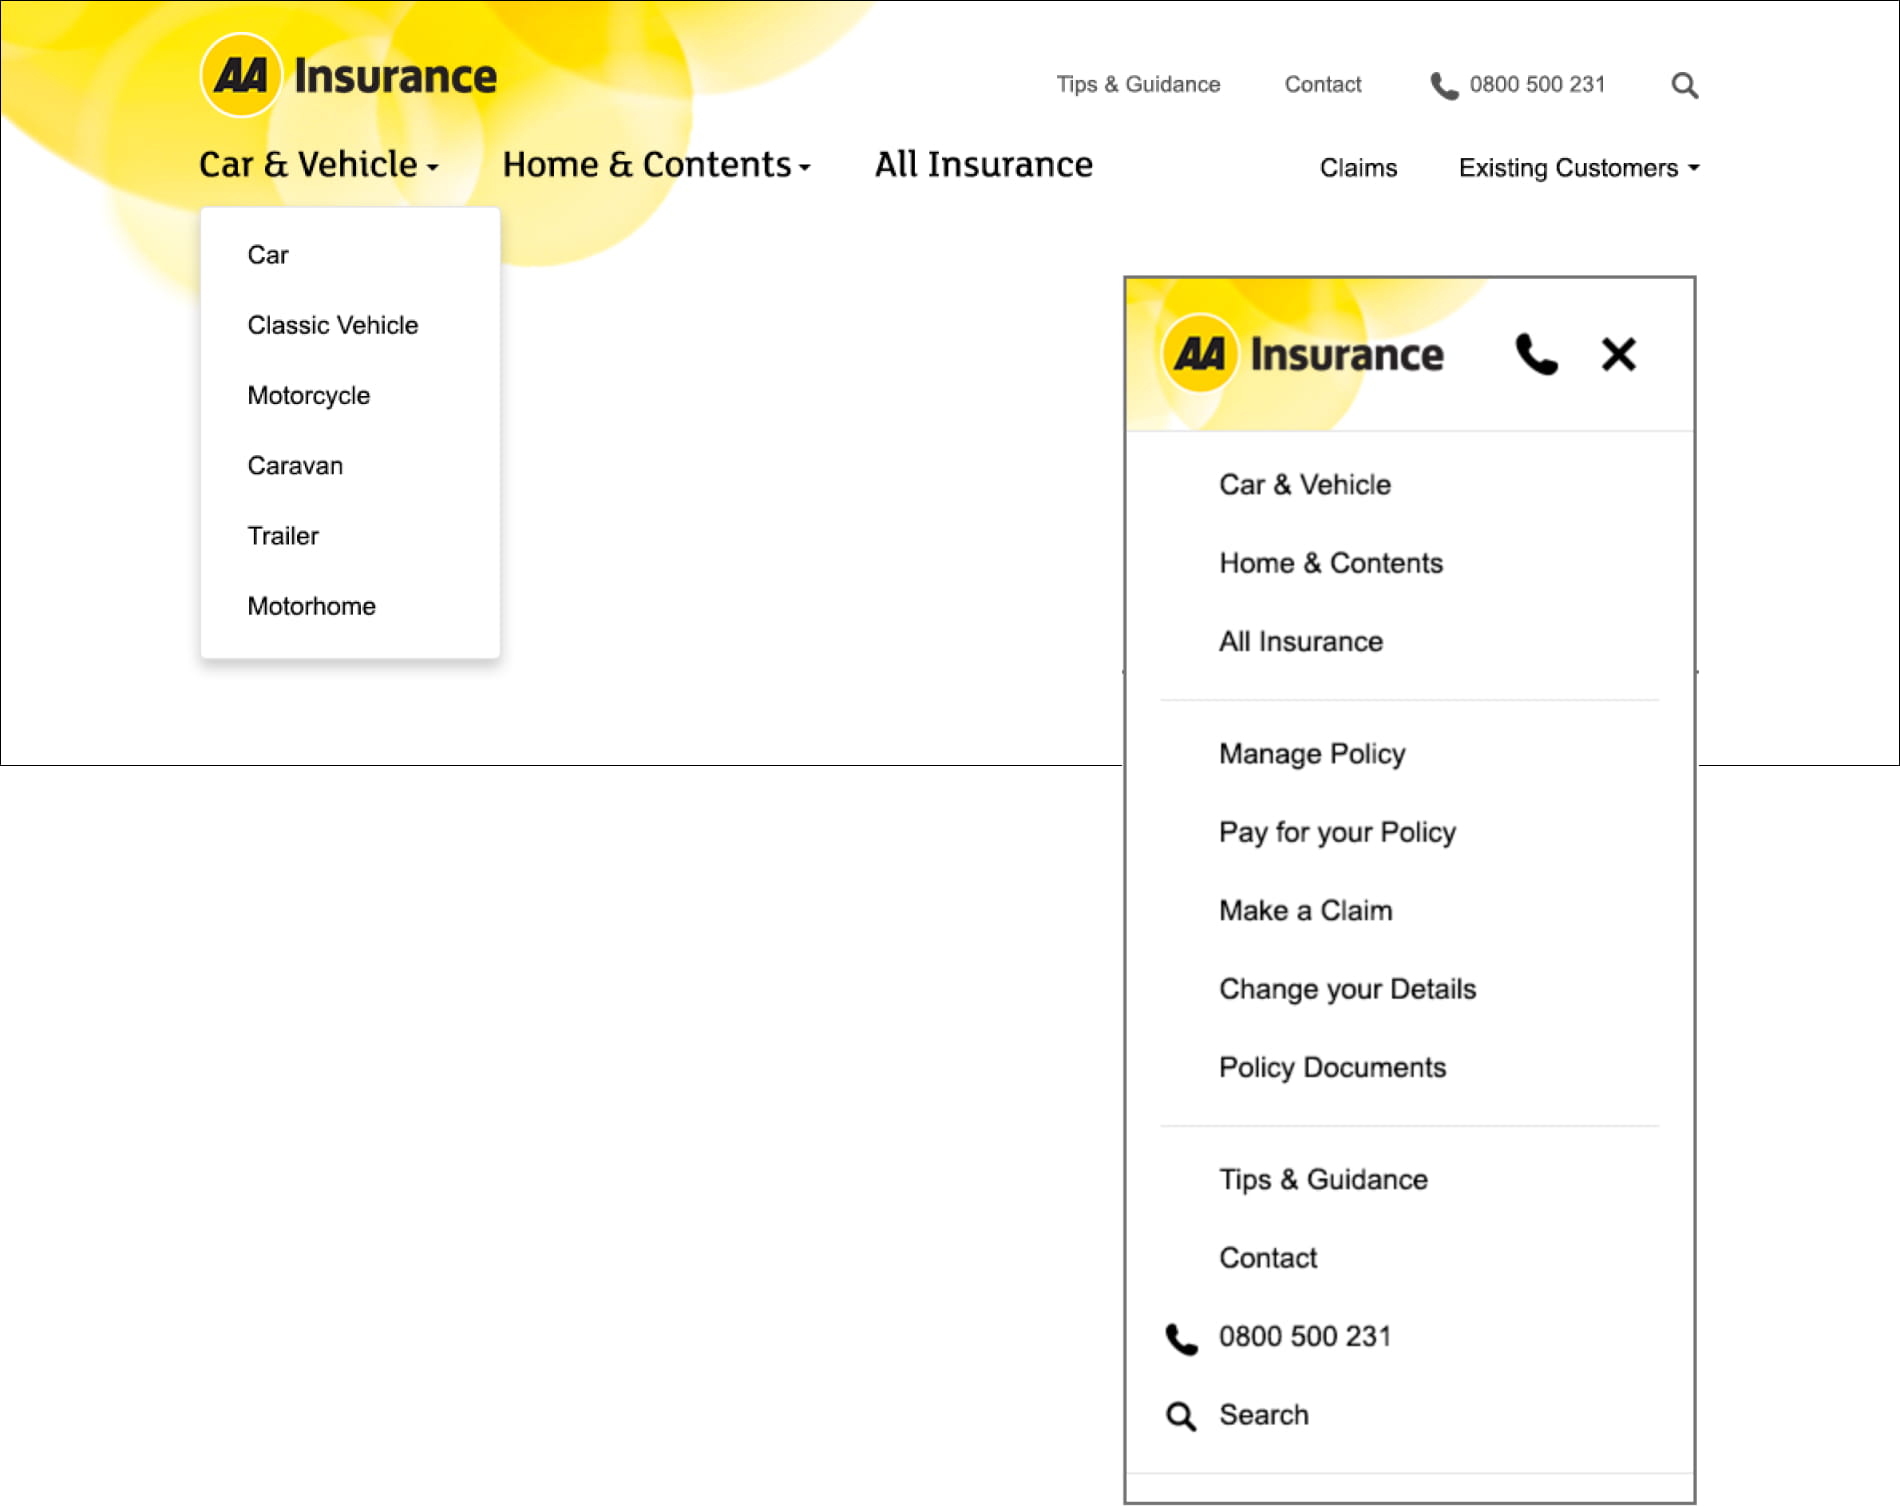Viewport: 1900px width, 1506px height.
Task: Tap the Search label in mobile menu
Action: pyautogui.click(x=1264, y=1415)
